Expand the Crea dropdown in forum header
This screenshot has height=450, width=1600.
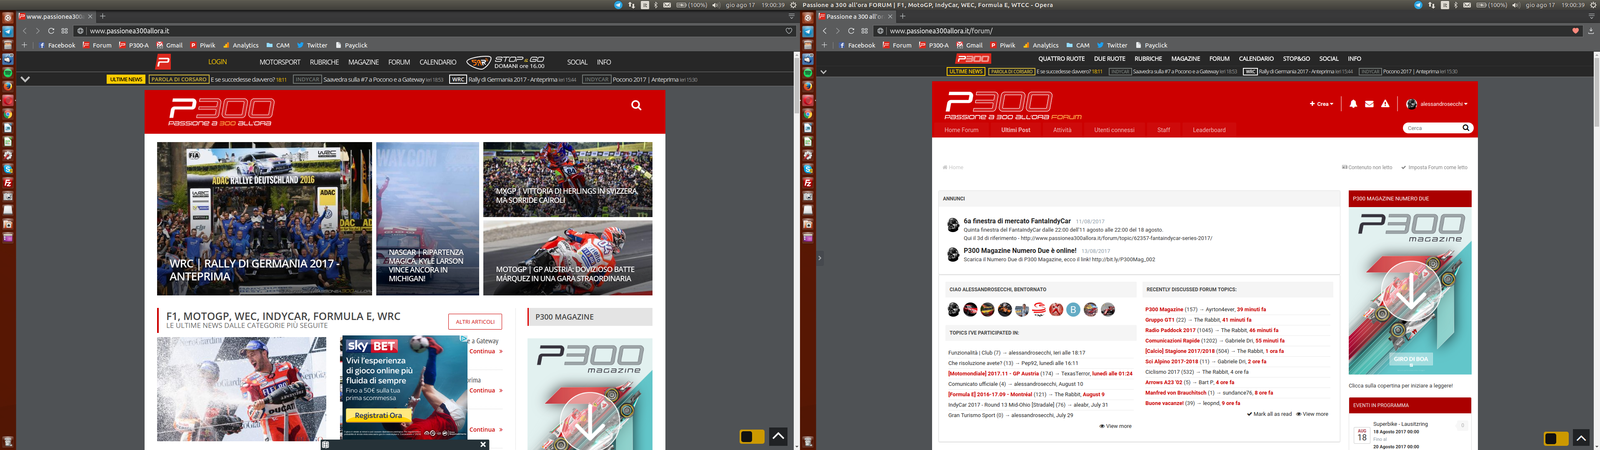click(1321, 104)
